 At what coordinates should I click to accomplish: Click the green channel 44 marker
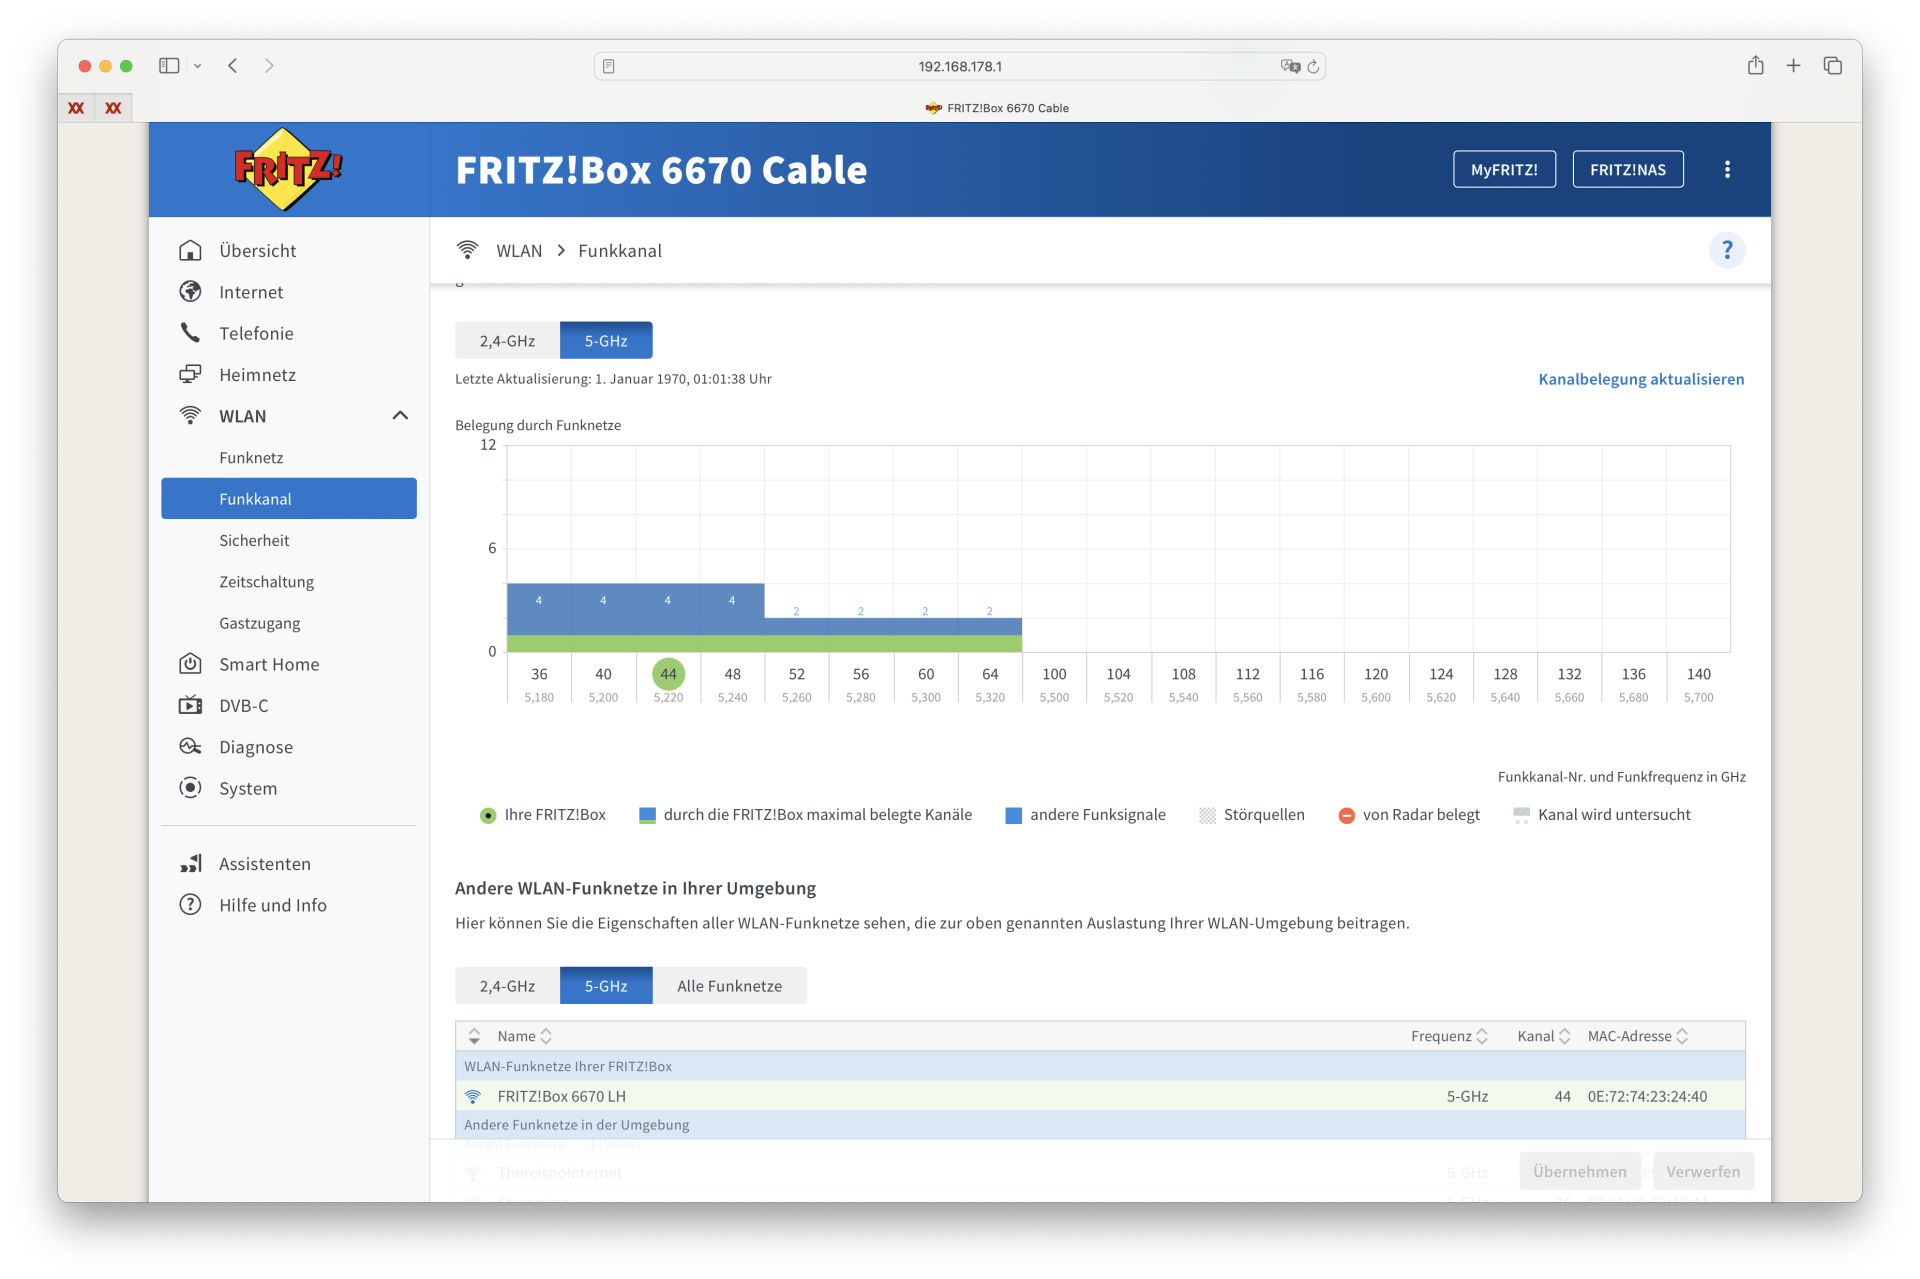(x=668, y=674)
